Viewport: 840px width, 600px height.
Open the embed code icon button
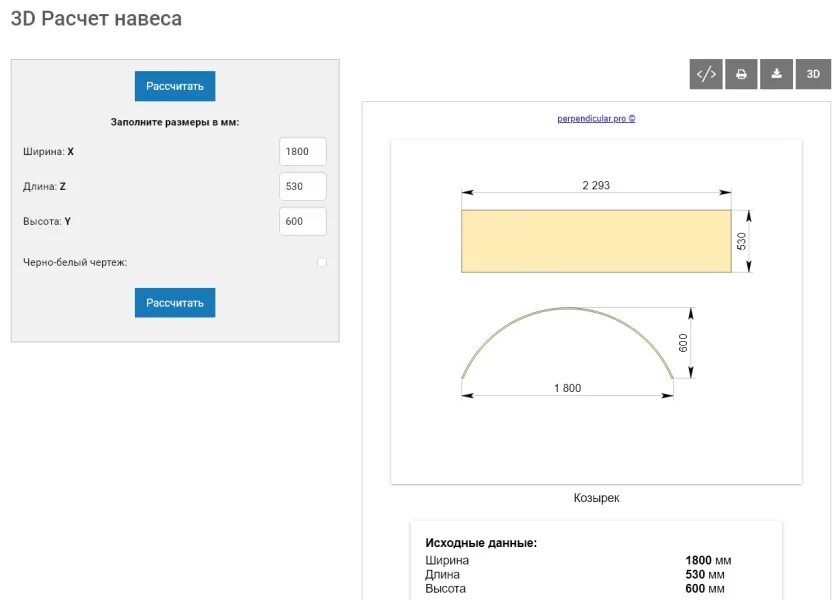(706, 74)
